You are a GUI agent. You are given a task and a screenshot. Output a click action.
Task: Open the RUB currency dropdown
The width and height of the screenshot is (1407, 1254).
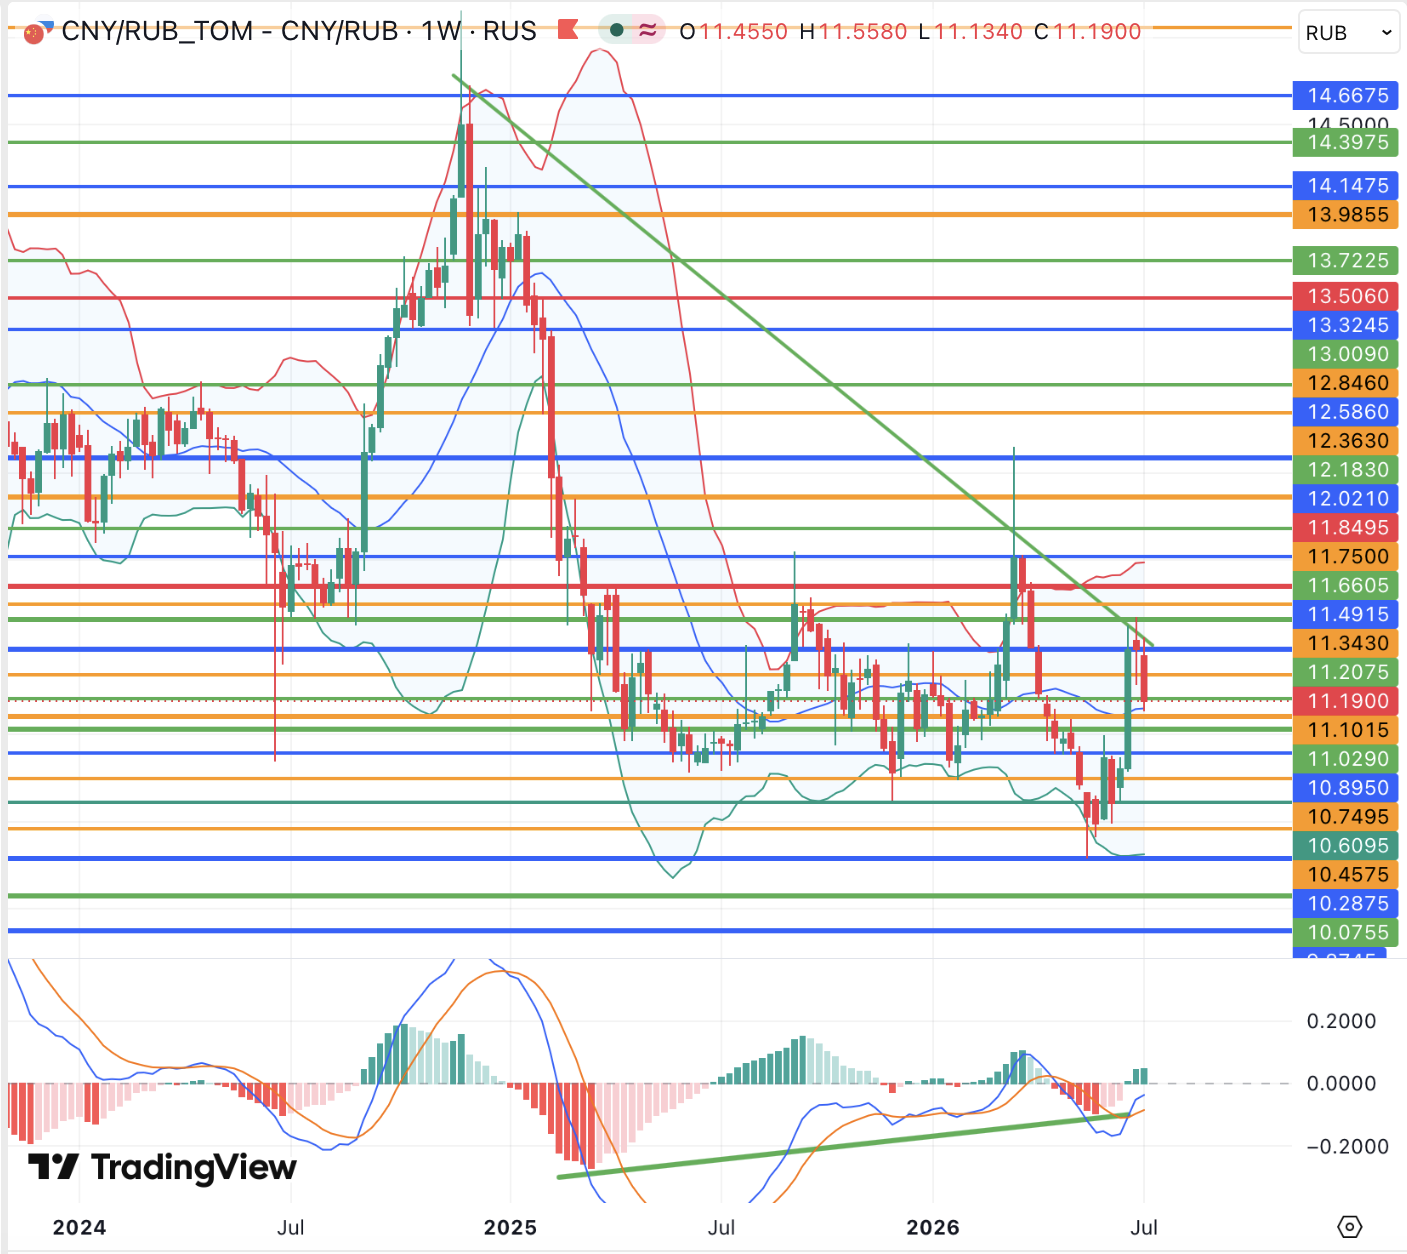tap(1348, 33)
